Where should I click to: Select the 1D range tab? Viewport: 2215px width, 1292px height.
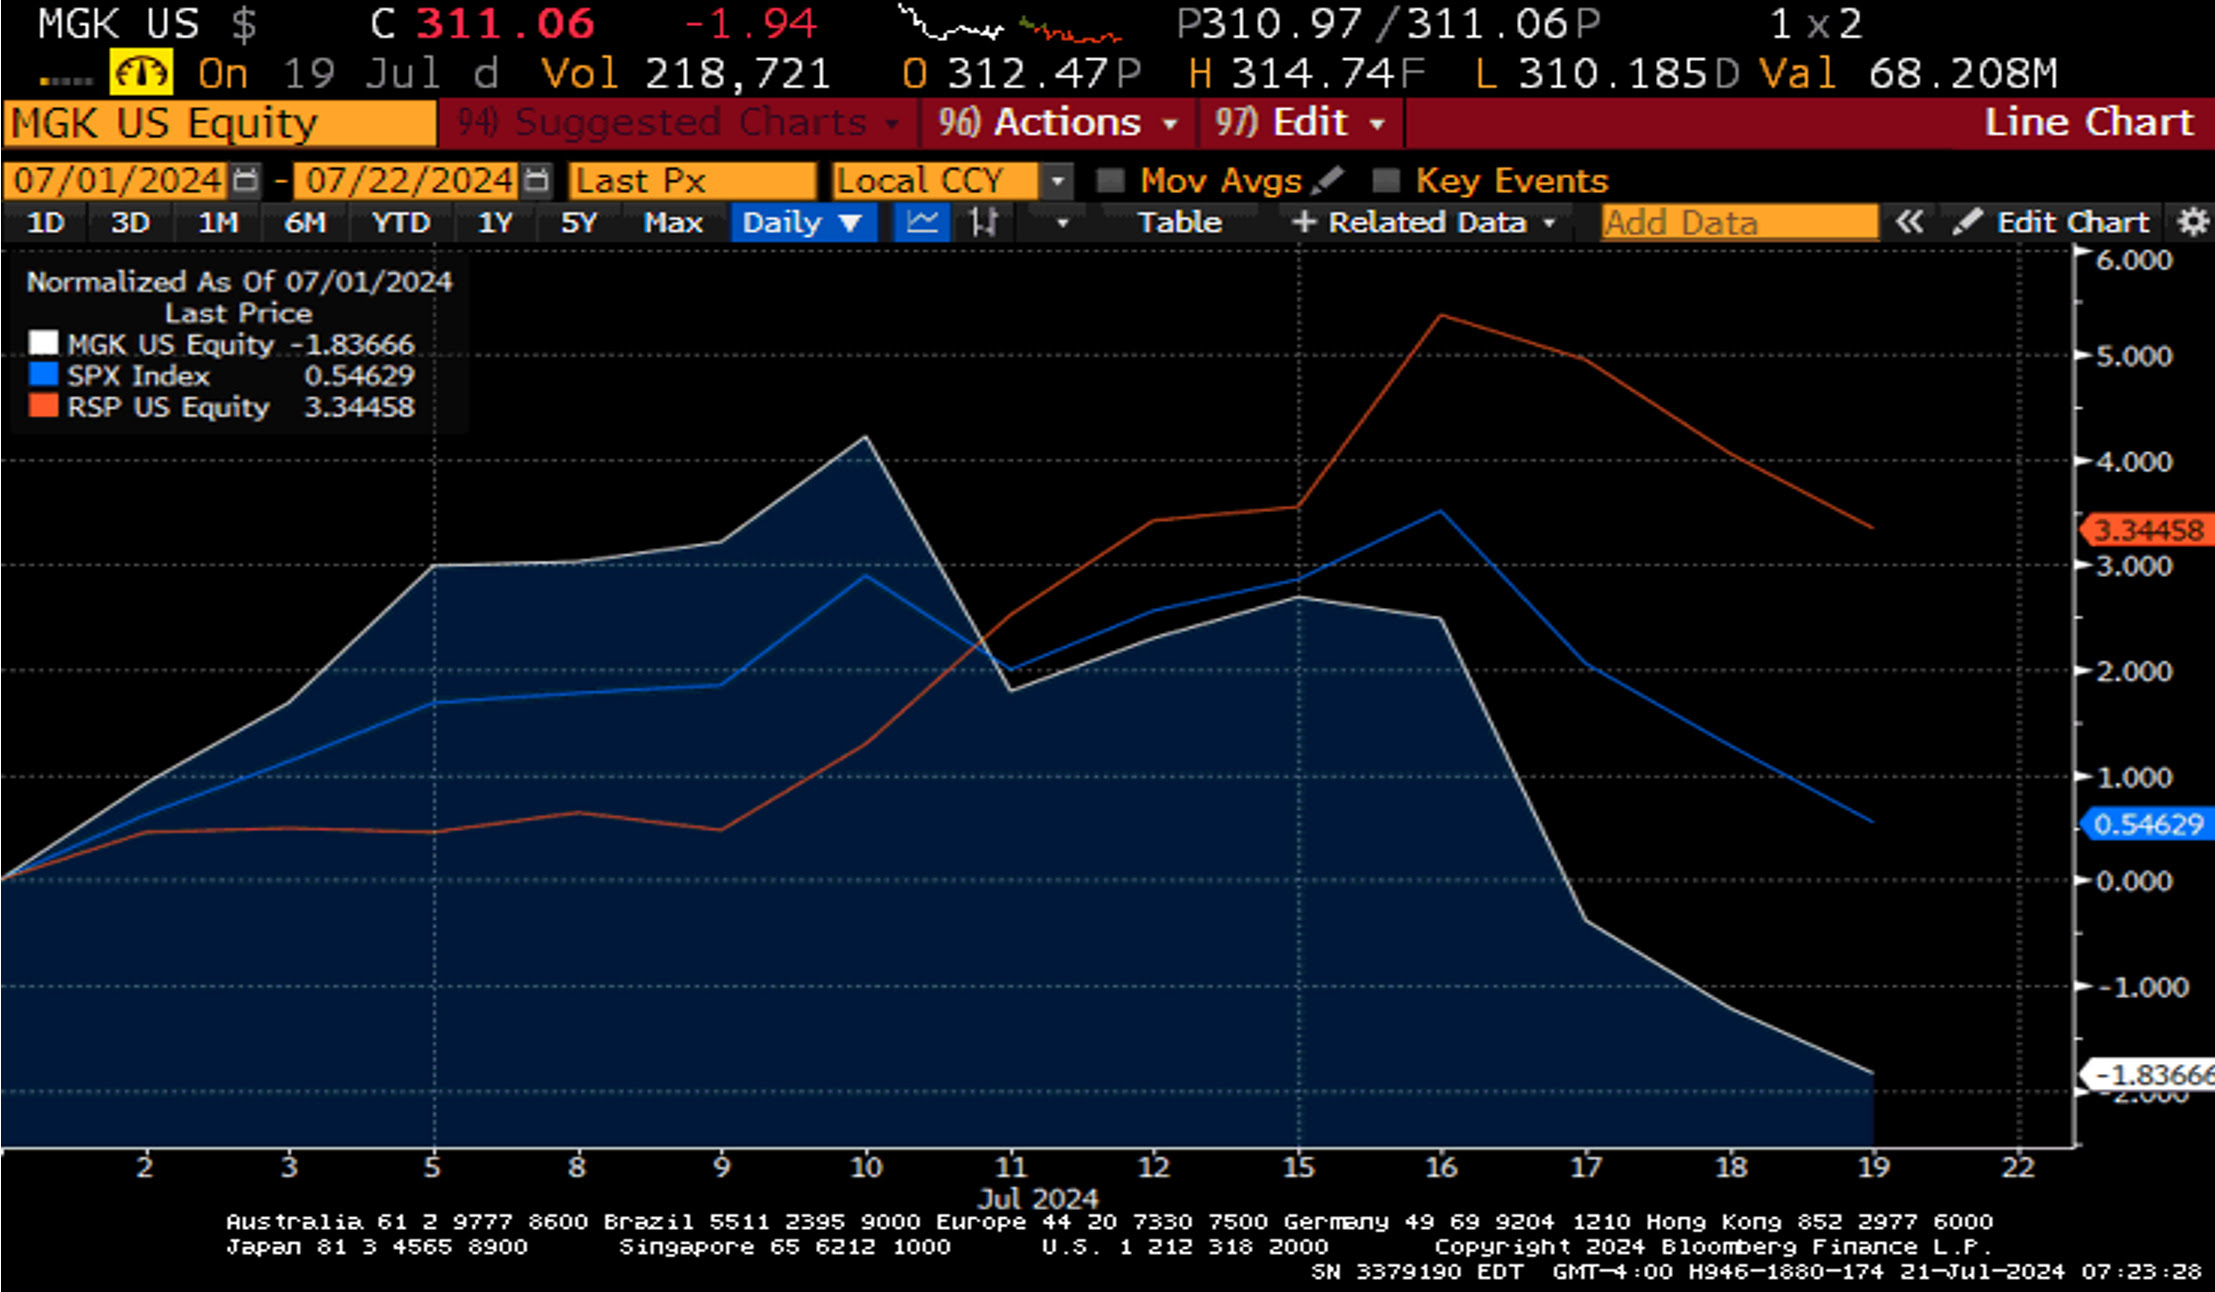coord(46,222)
